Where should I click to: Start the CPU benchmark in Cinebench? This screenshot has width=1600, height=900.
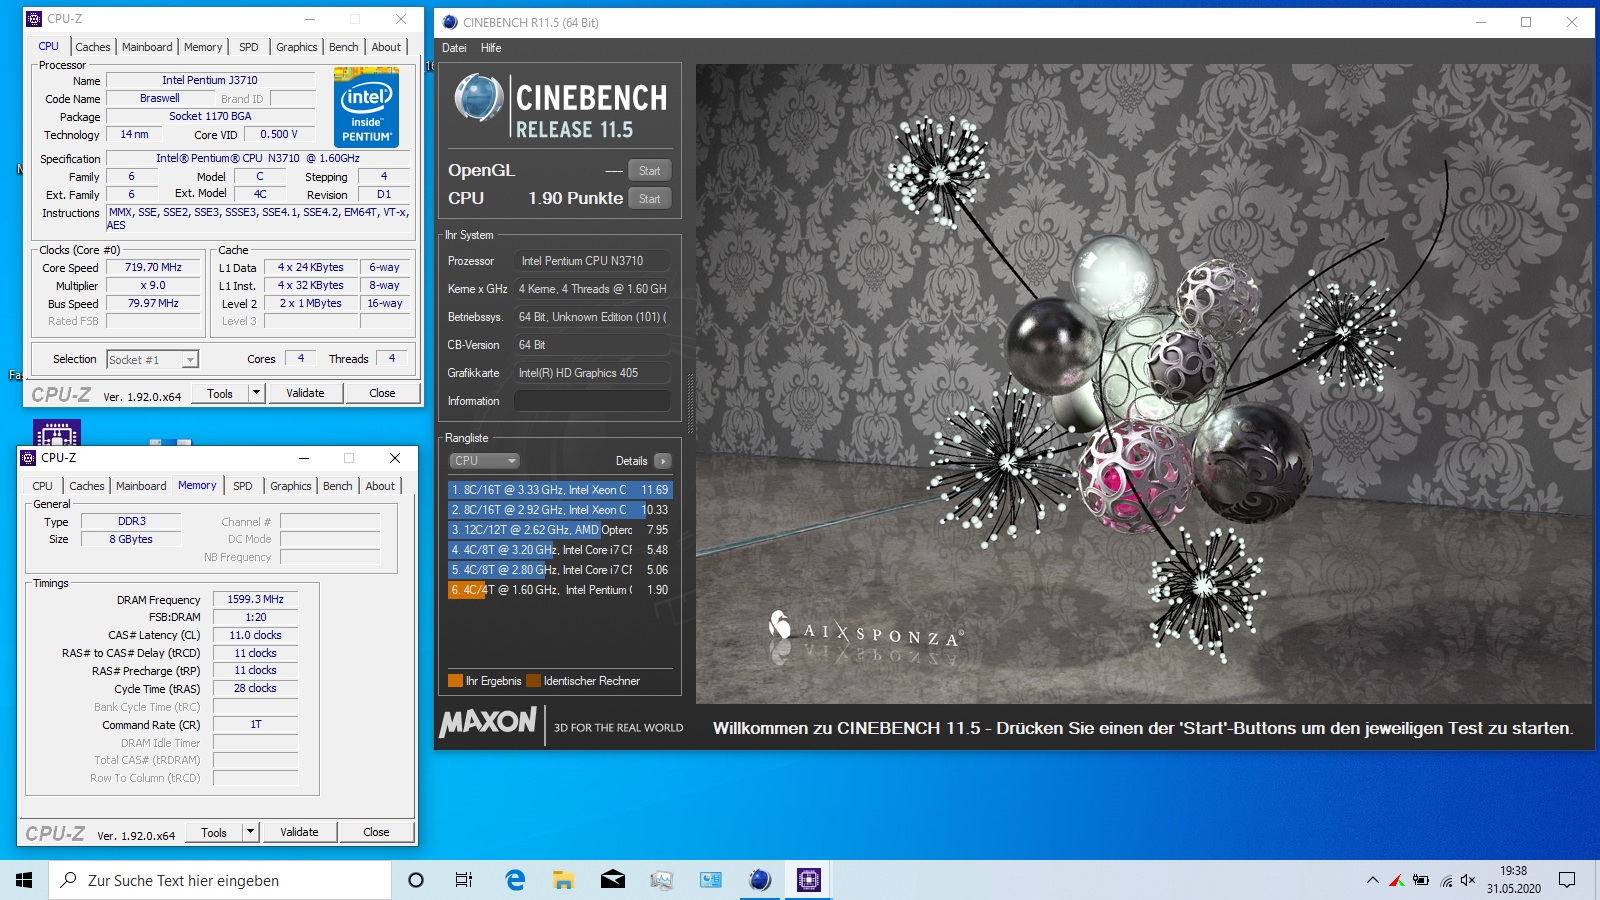[649, 199]
